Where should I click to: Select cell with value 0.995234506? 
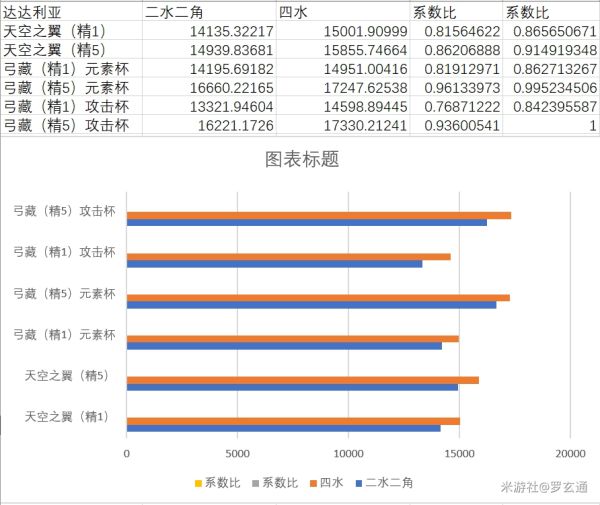[551, 87]
